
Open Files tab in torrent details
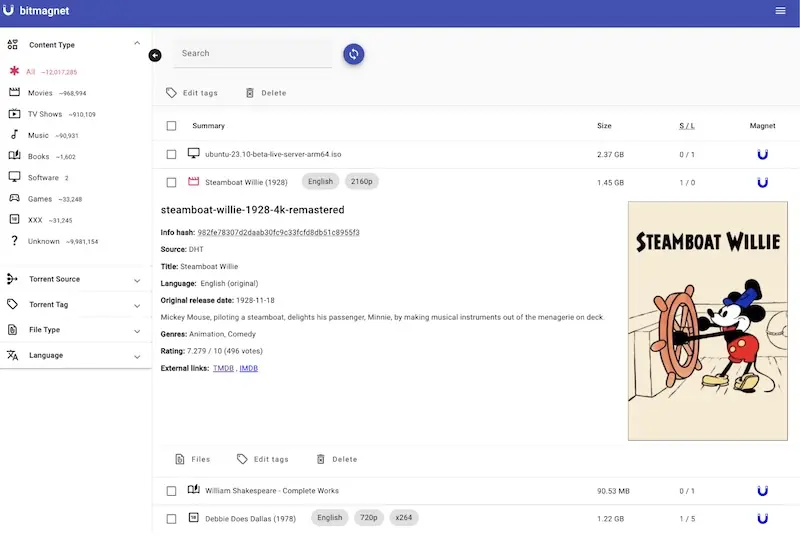192,459
